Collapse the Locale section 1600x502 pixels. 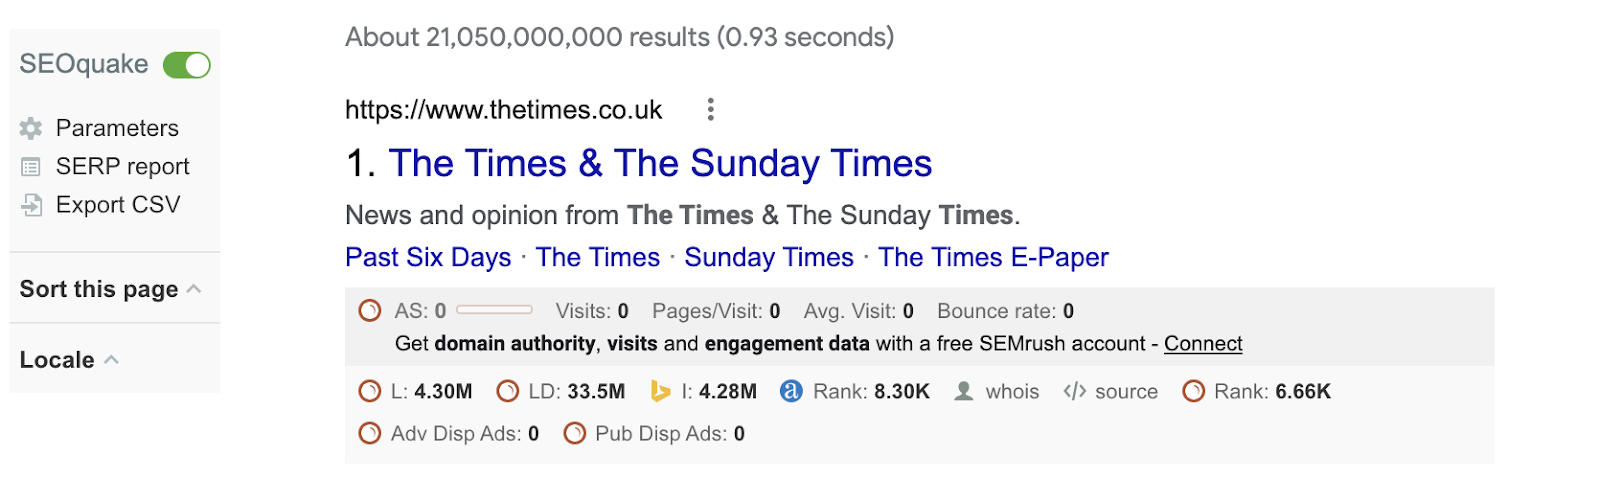(112, 360)
